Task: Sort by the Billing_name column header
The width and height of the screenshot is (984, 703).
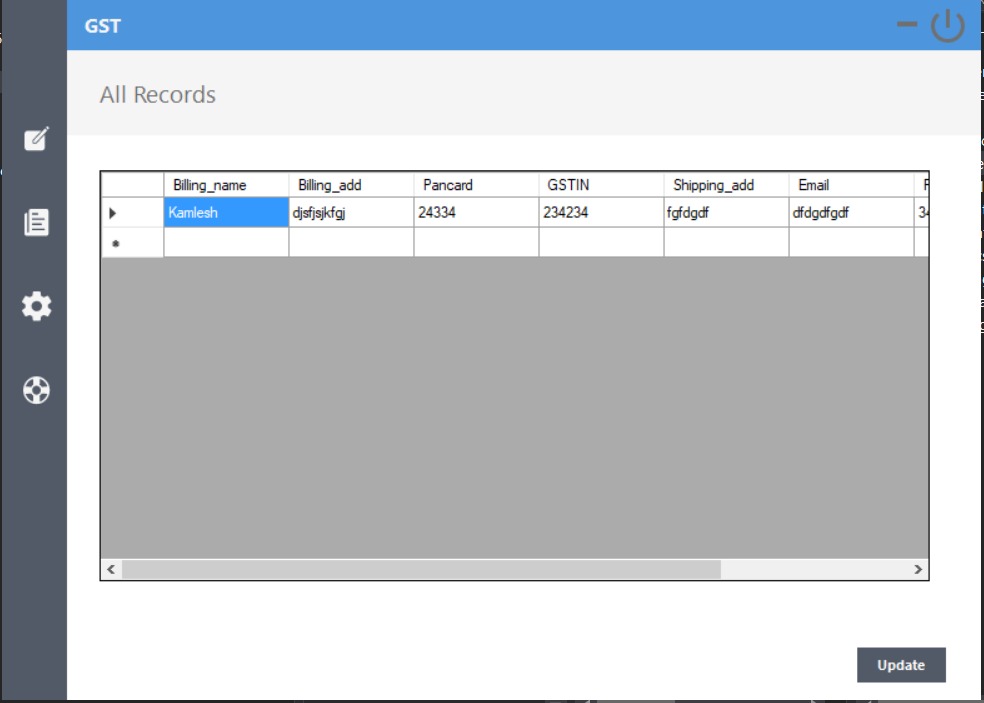Action: point(226,185)
